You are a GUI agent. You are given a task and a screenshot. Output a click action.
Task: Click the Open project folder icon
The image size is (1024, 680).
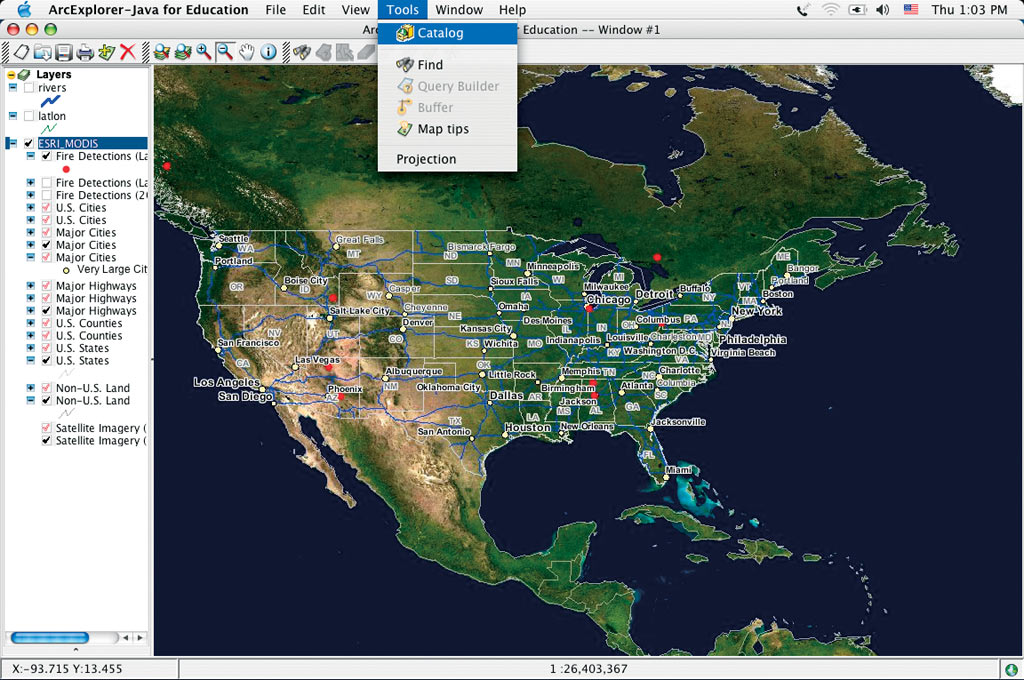point(42,52)
